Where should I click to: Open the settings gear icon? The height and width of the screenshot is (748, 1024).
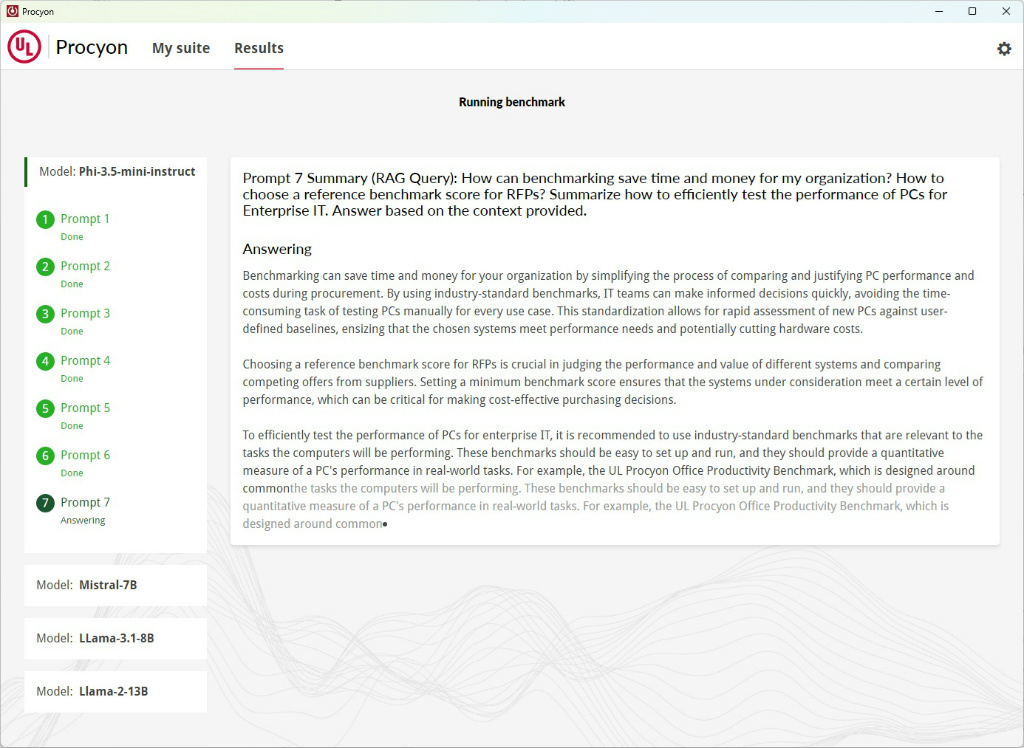click(1004, 48)
